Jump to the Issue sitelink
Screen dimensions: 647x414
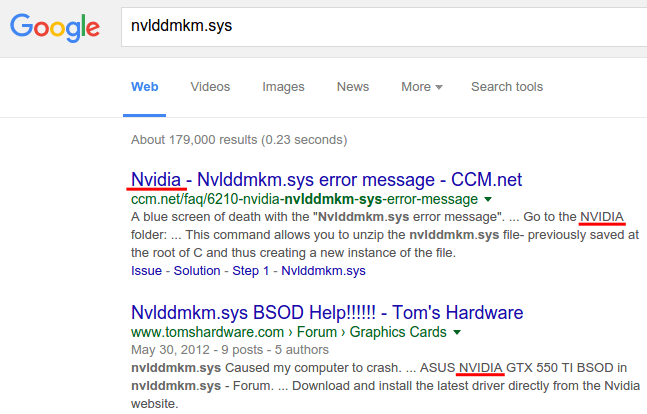(x=146, y=271)
